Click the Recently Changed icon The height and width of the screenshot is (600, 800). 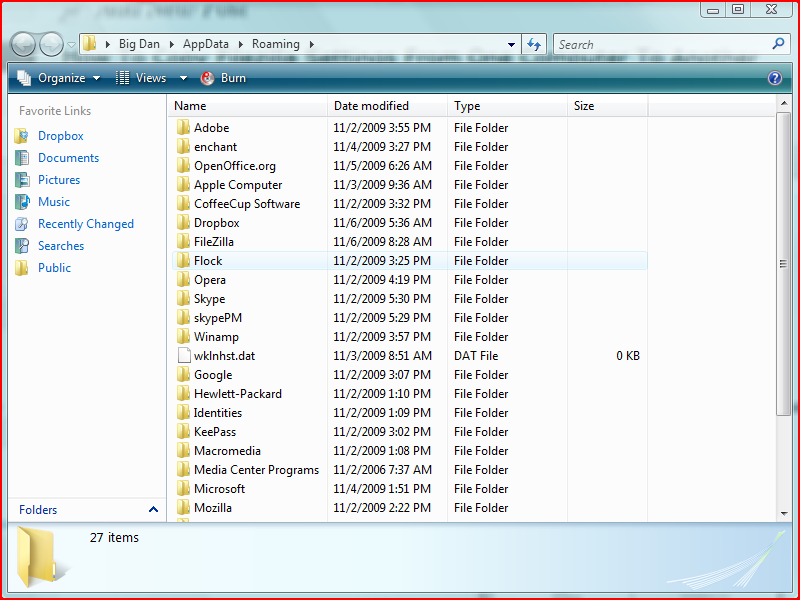[22, 224]
